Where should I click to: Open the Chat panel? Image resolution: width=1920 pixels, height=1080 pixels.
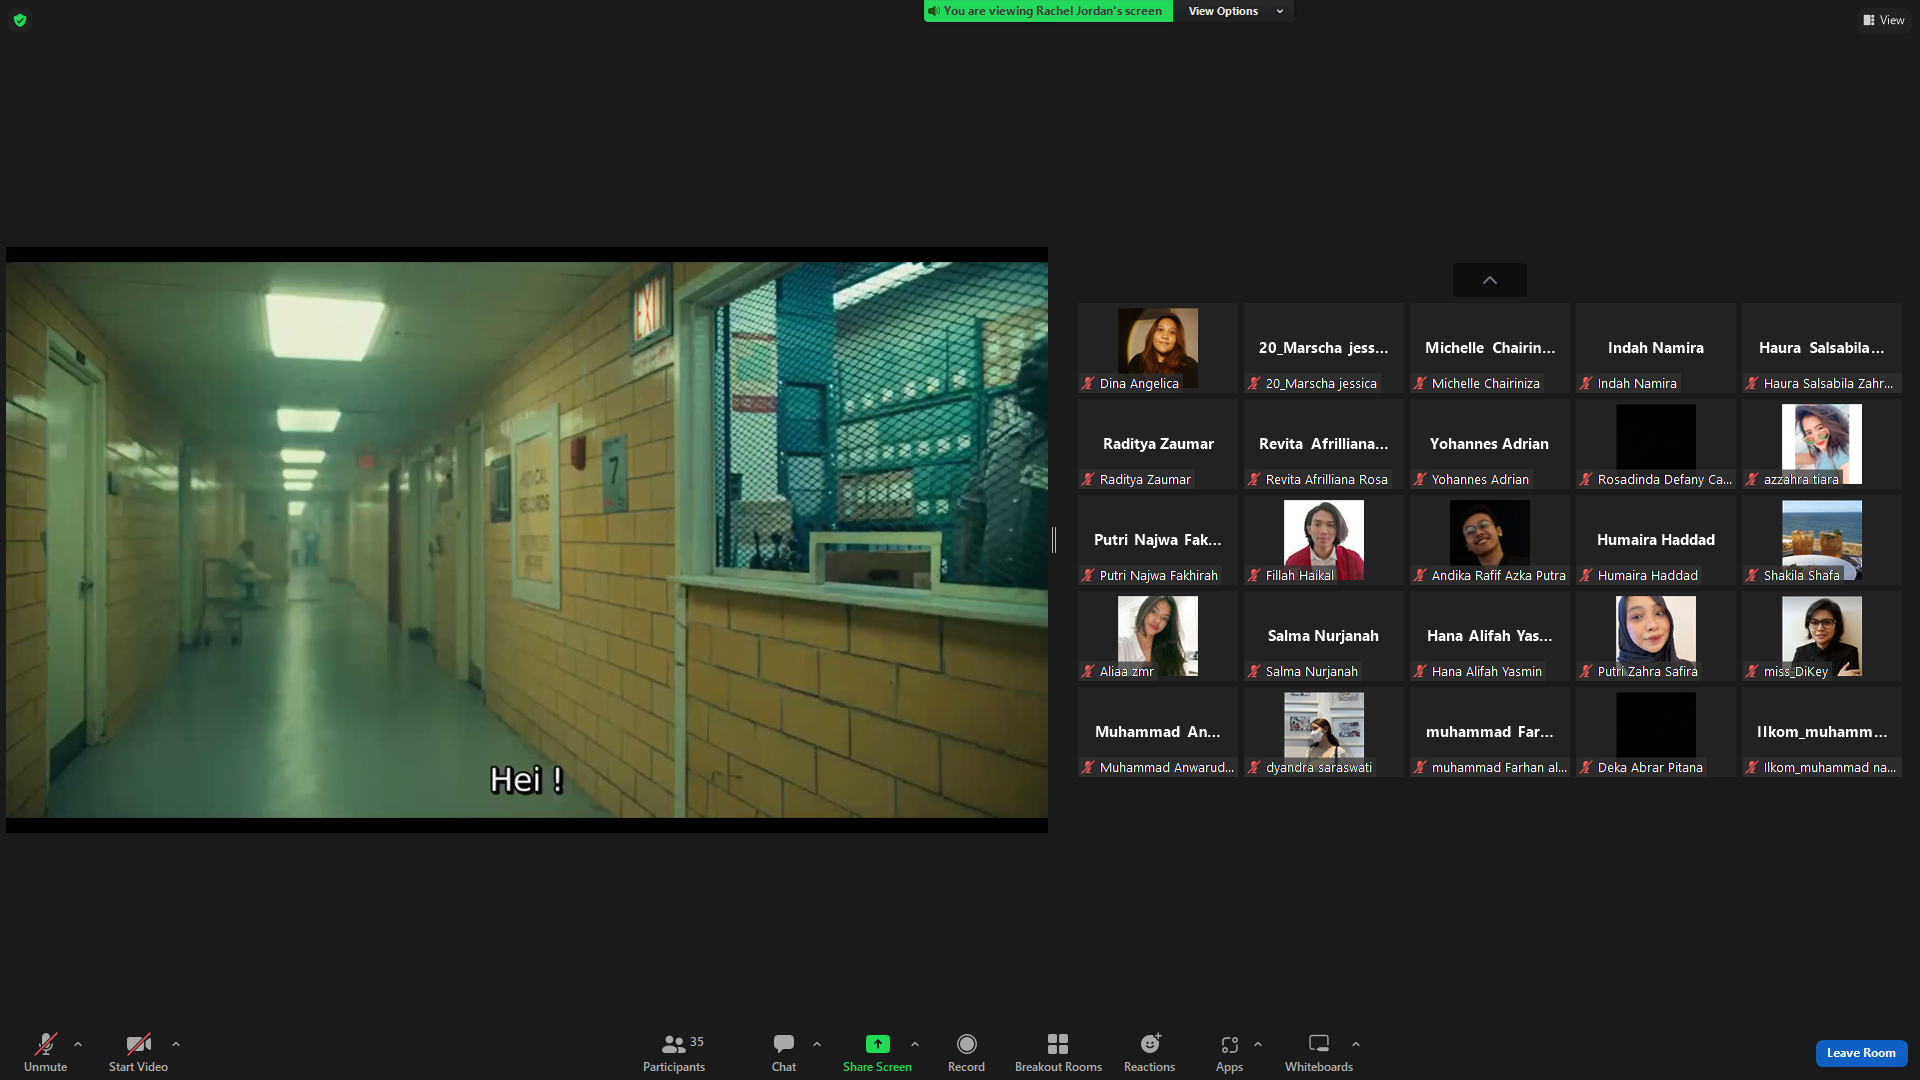pos(784,1053)
